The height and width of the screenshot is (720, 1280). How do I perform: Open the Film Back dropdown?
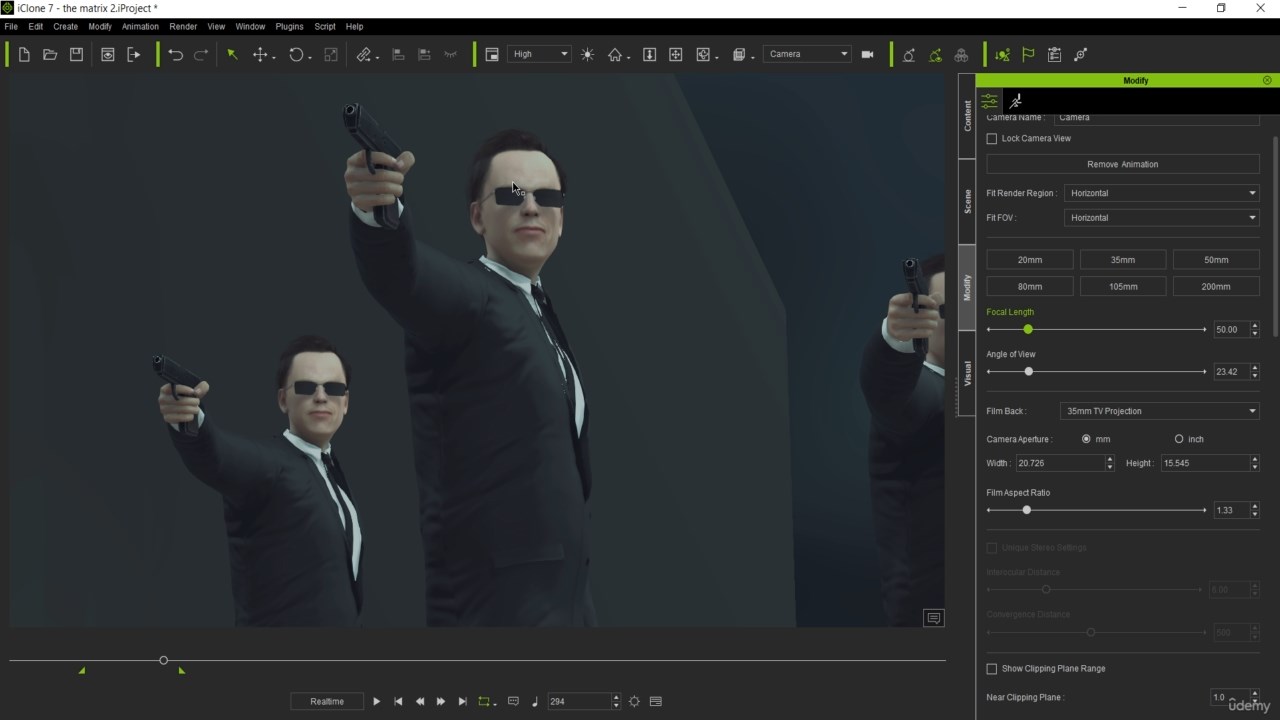click(x=1160, y=411)
